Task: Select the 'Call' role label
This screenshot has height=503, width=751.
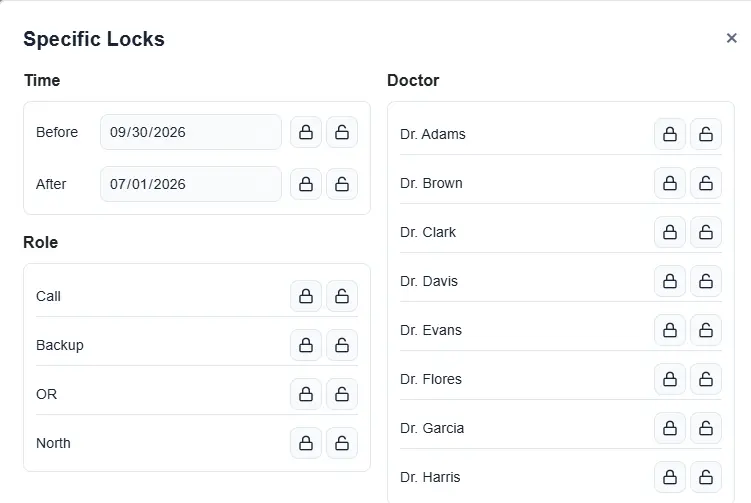Action: pyautogui.click(x=48, y=296)
